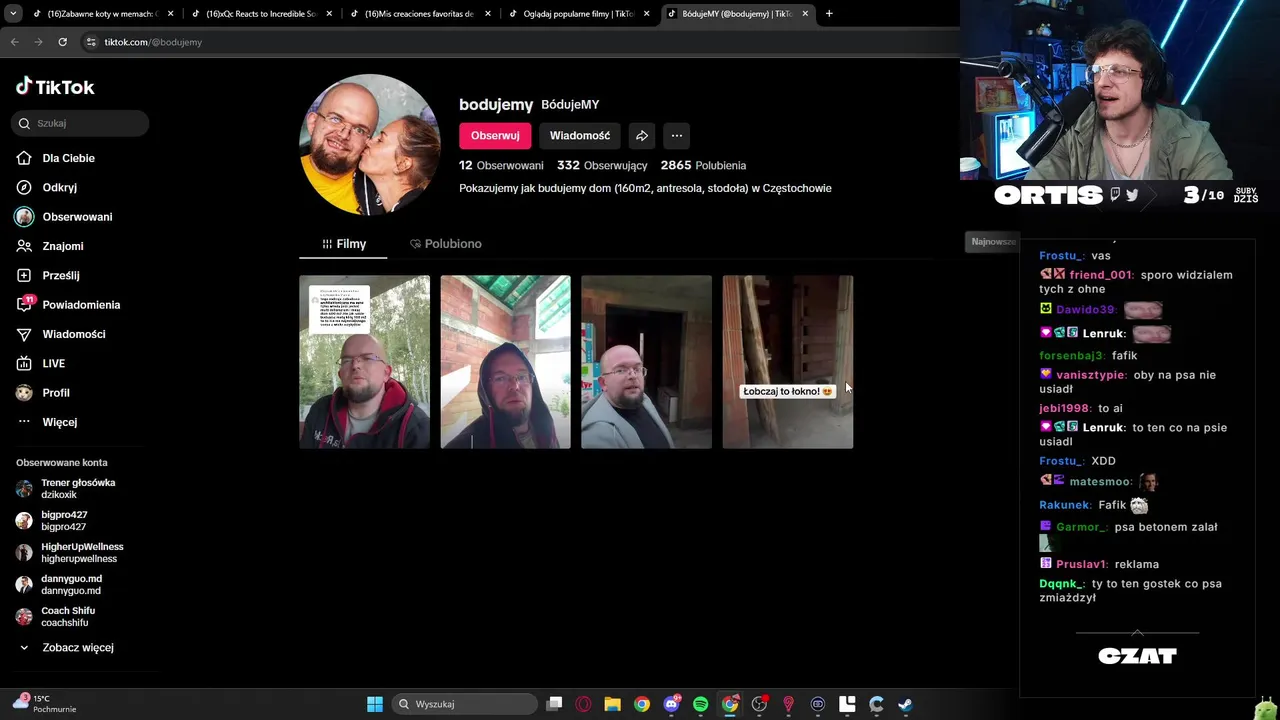Open the three-dots more options on profile
This screenshot has height=720, width=1280.
[677, 136]
